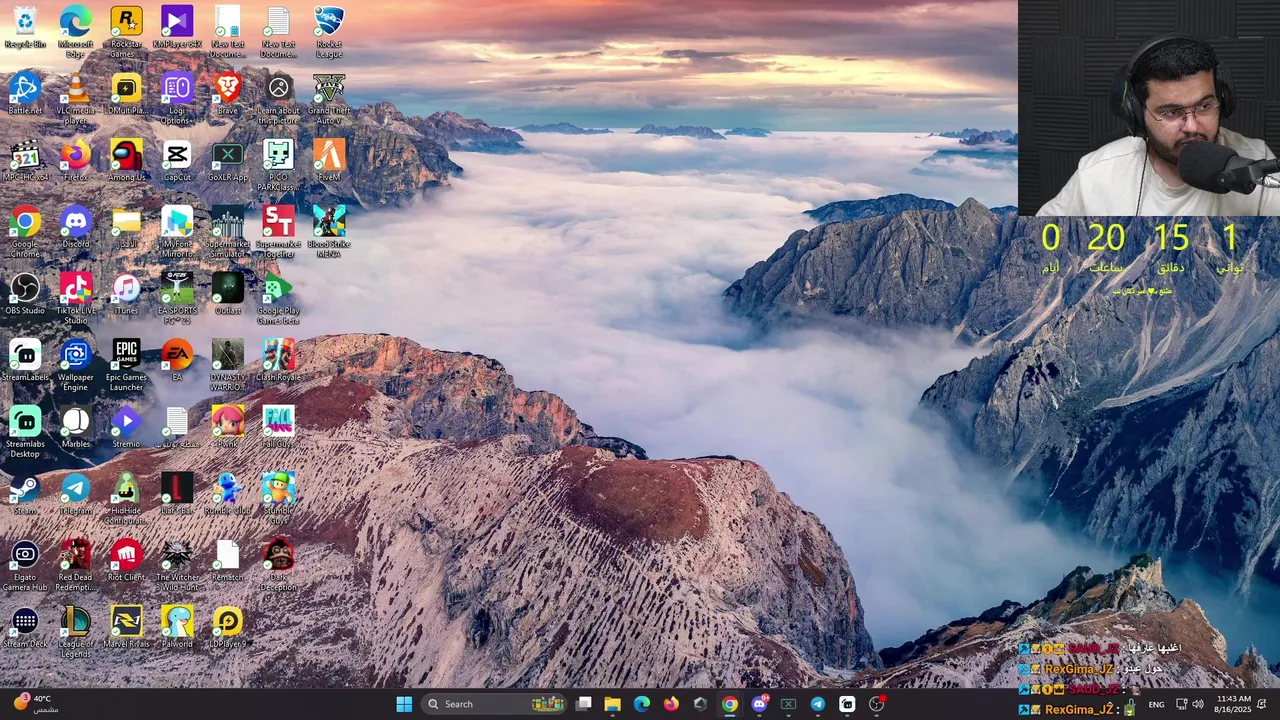Screen dimensions: 1280x720
Task: Click the ENG language indicator
Action: pos(1156,704)
